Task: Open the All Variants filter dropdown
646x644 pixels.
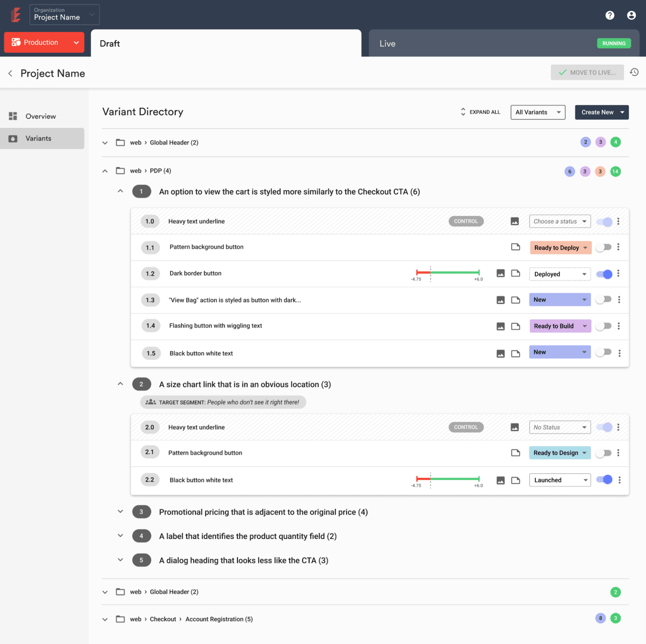Action: (x=538, y=112)
